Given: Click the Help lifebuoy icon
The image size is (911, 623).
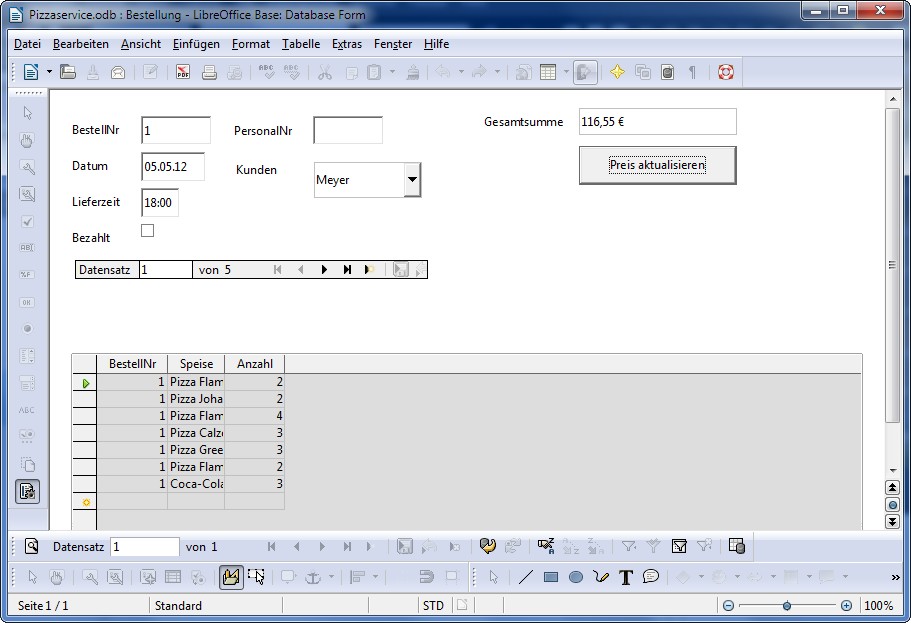Looking at the screenshot, I should coord(726,72).
